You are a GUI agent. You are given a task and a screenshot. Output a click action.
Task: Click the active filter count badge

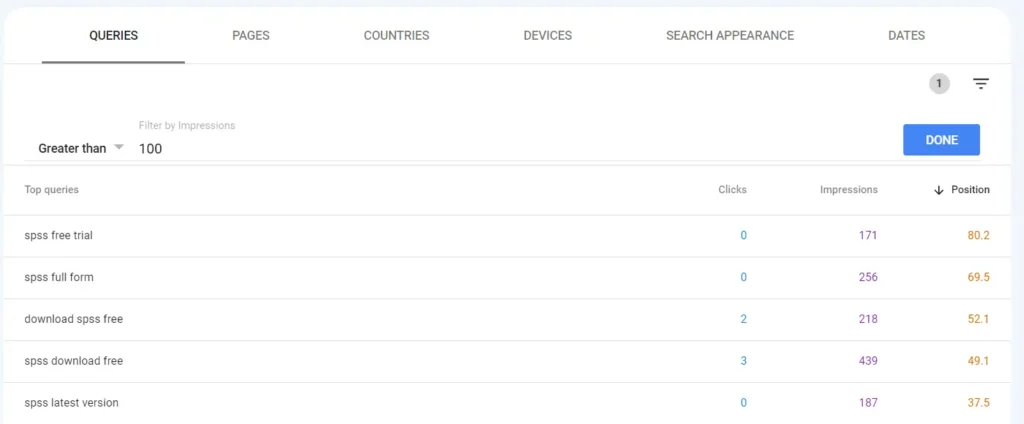pos(939,84)
